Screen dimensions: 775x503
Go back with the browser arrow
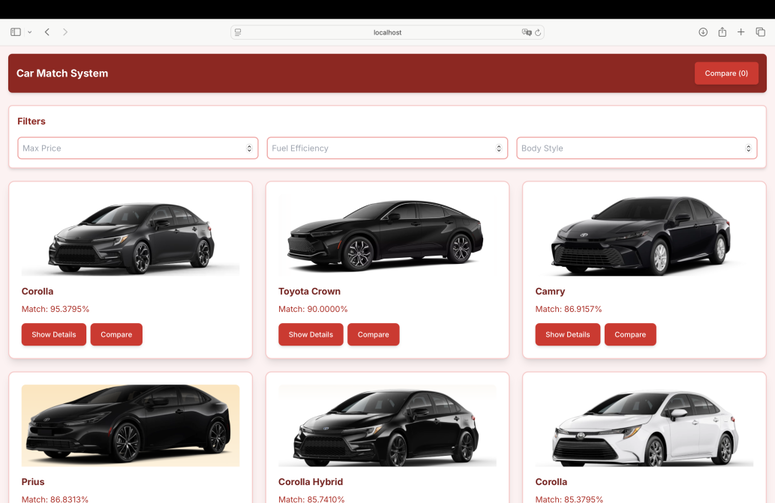[x=47, y=32]
